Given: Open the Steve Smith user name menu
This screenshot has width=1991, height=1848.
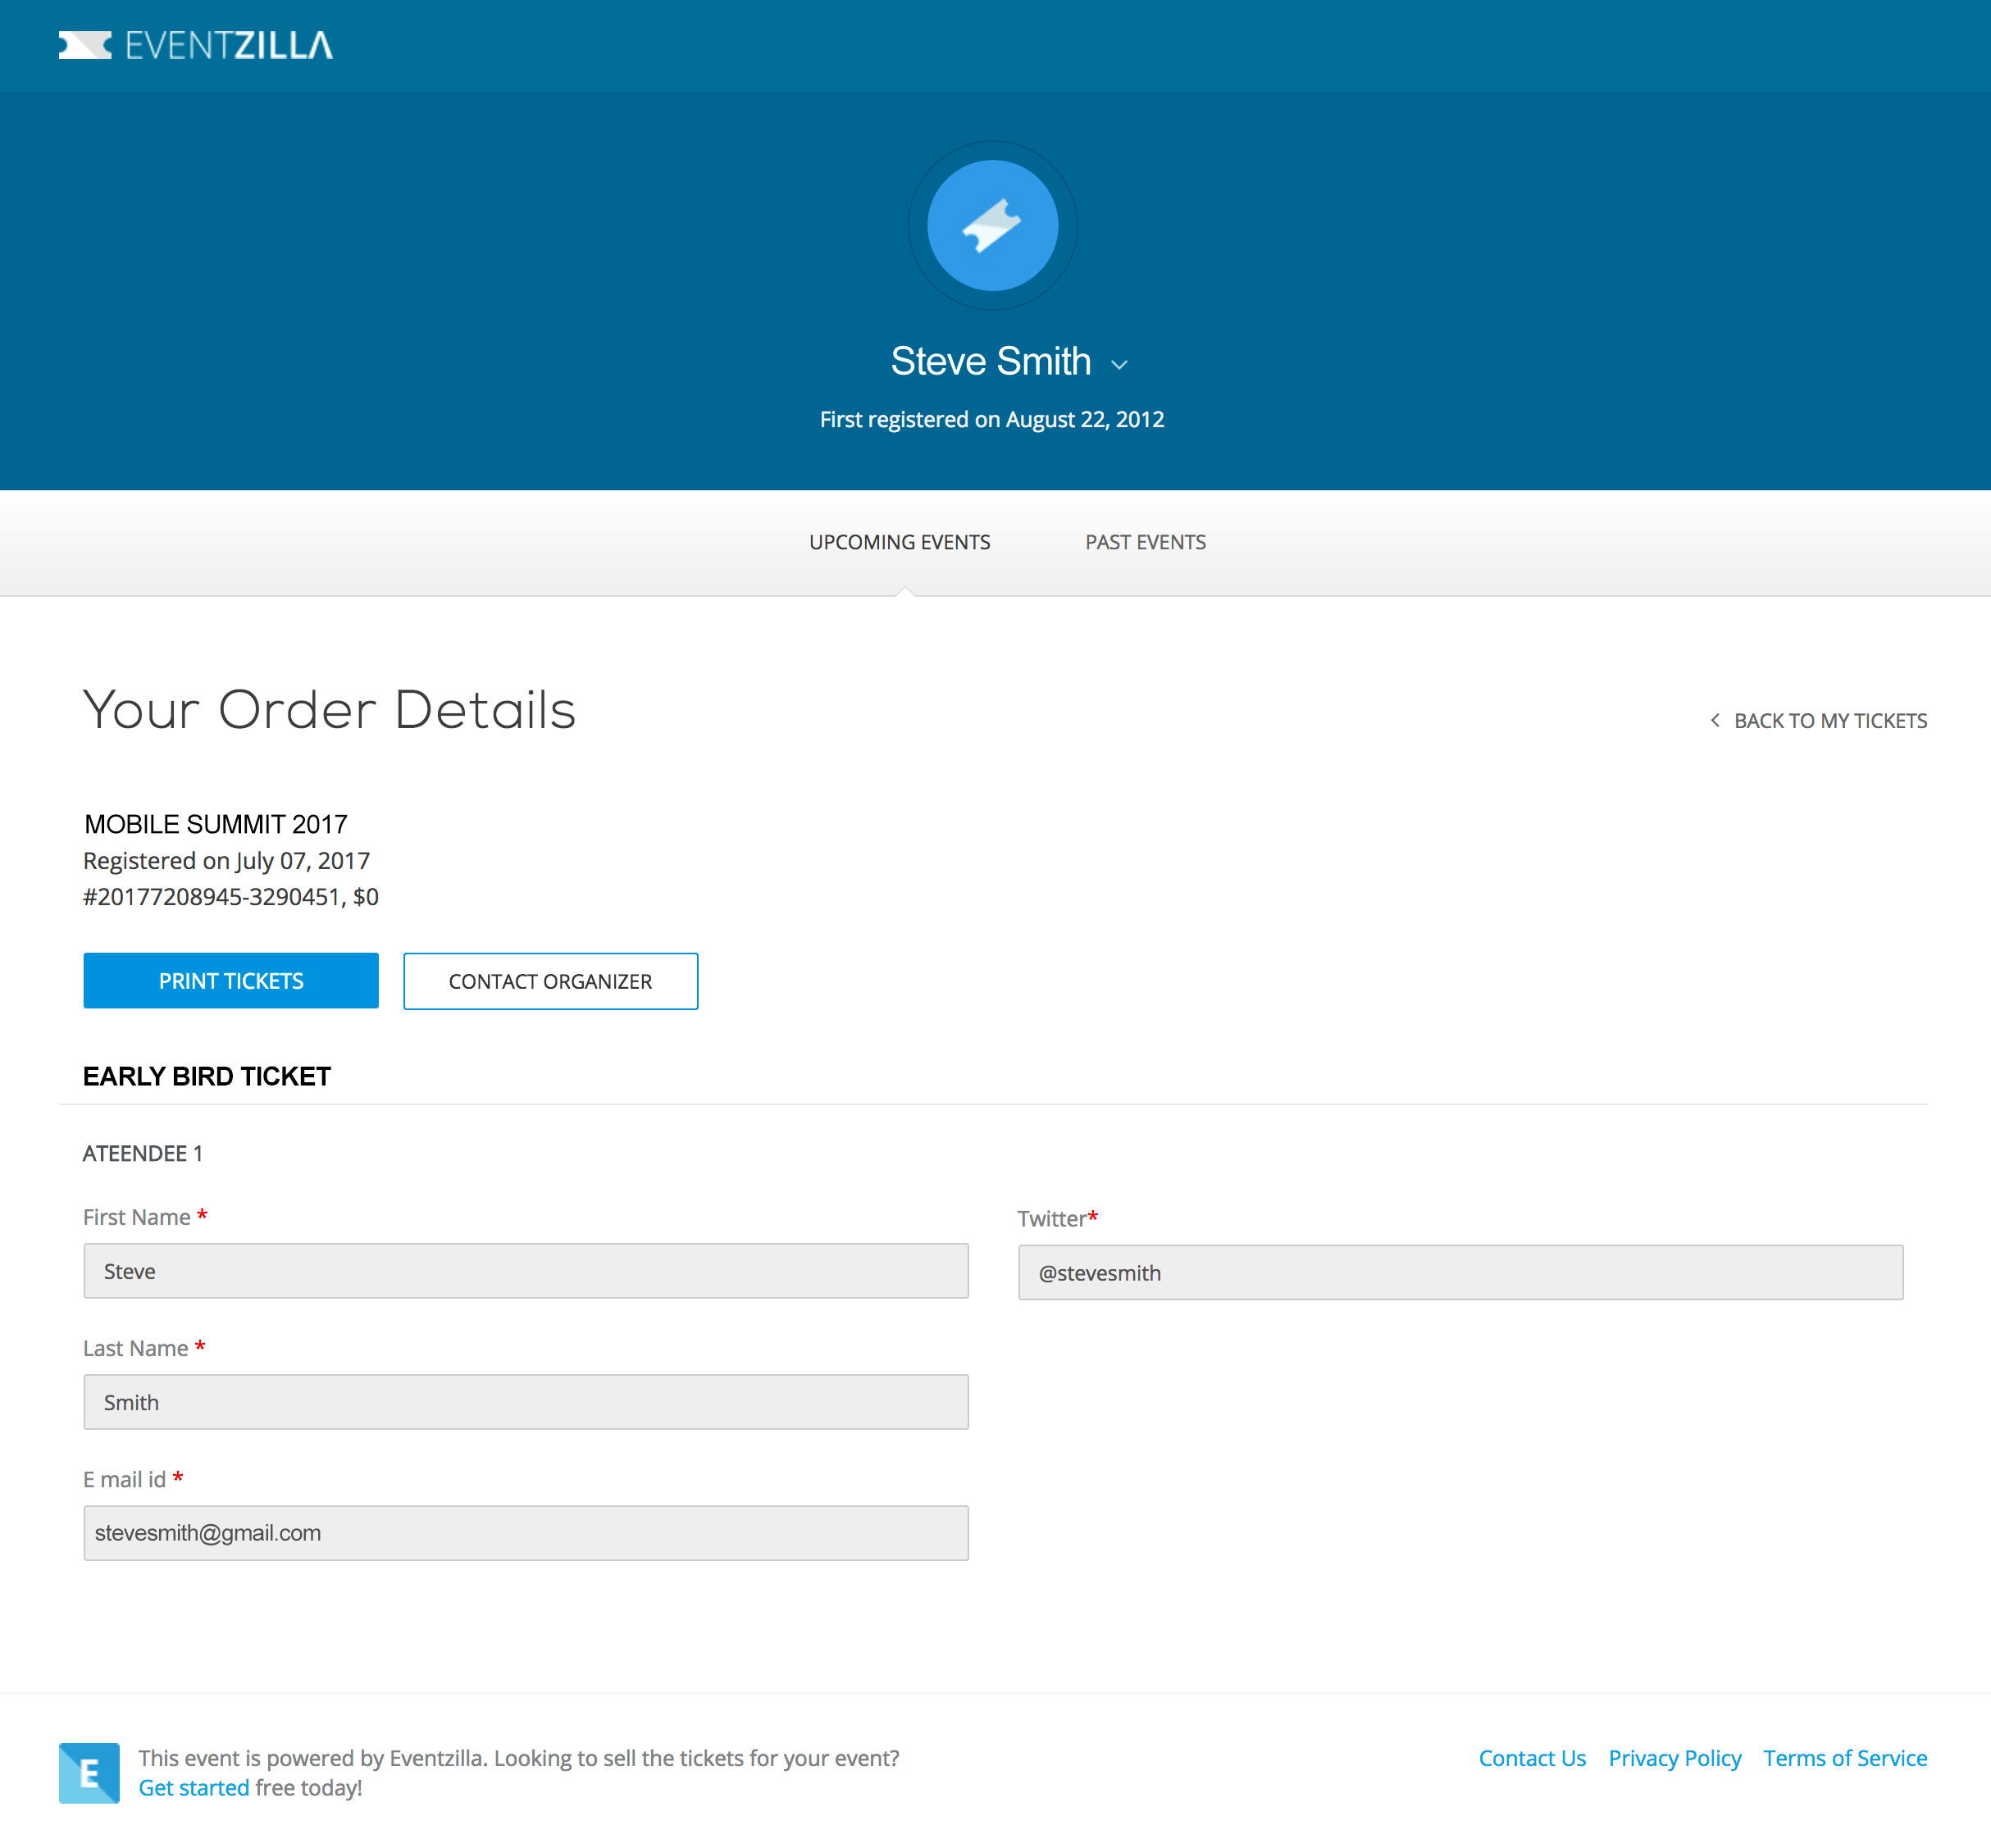Looking at the screenshot, I should click(990, 361).
